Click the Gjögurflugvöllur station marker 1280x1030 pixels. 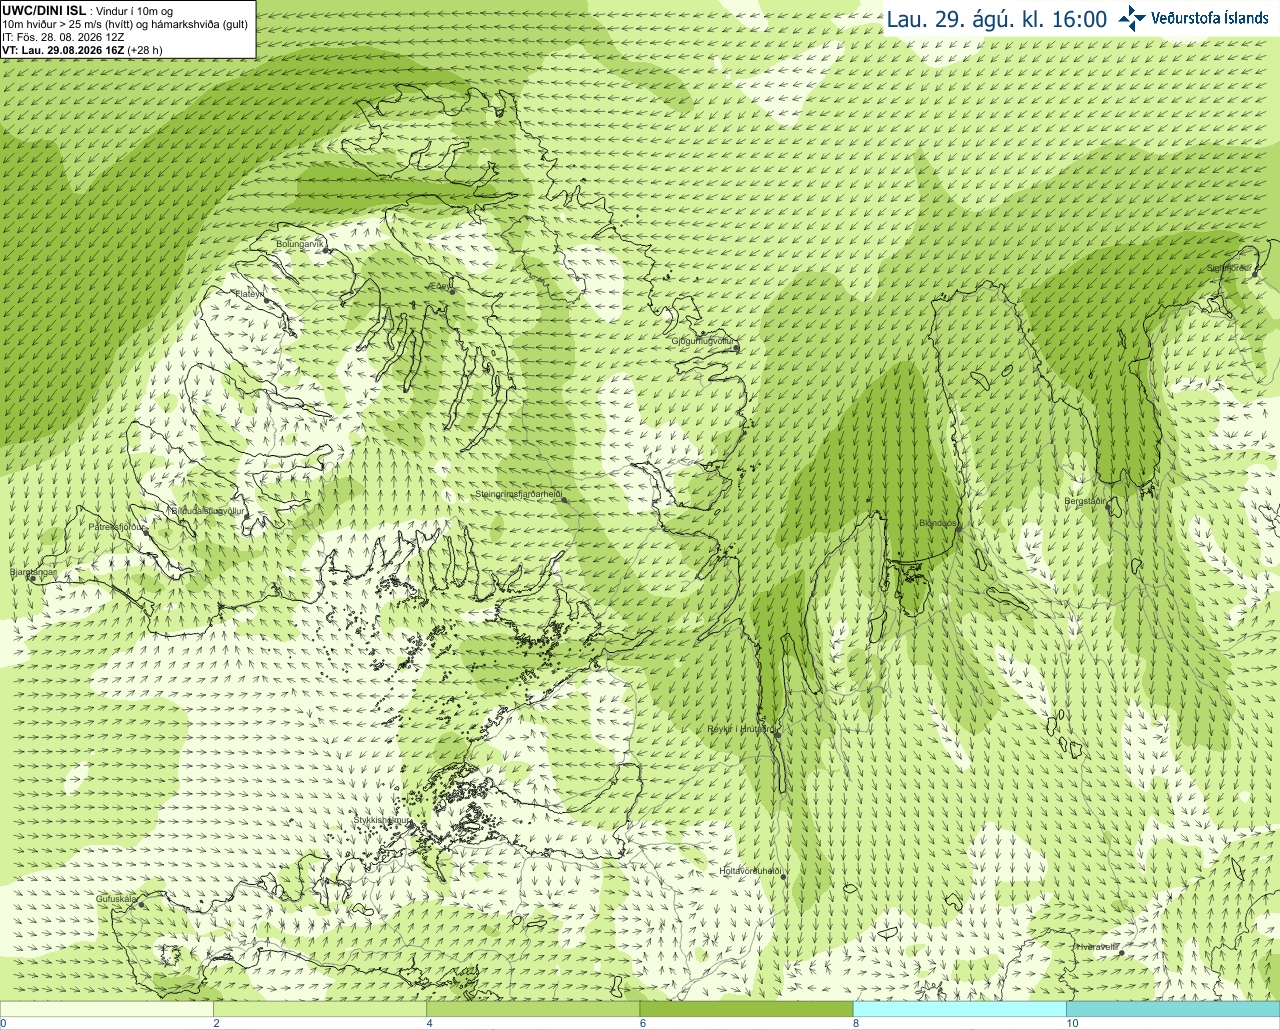[737, 348]
